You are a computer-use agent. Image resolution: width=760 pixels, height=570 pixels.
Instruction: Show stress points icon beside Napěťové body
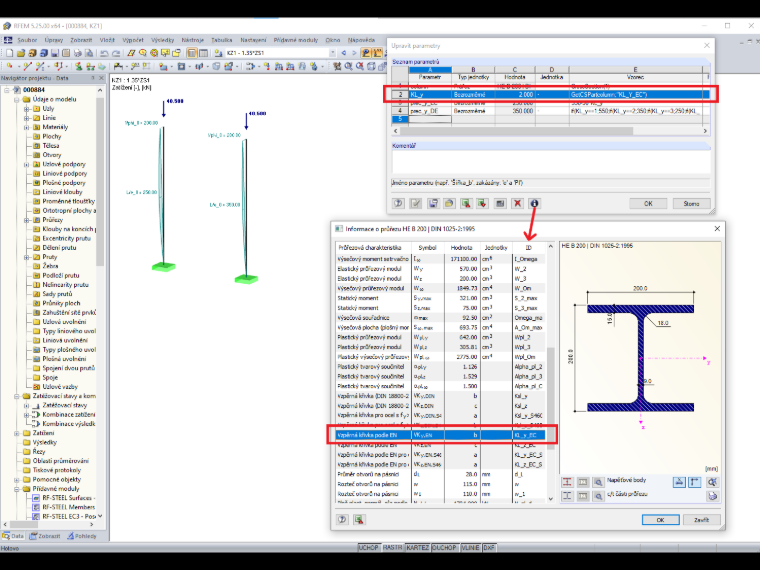567,482
